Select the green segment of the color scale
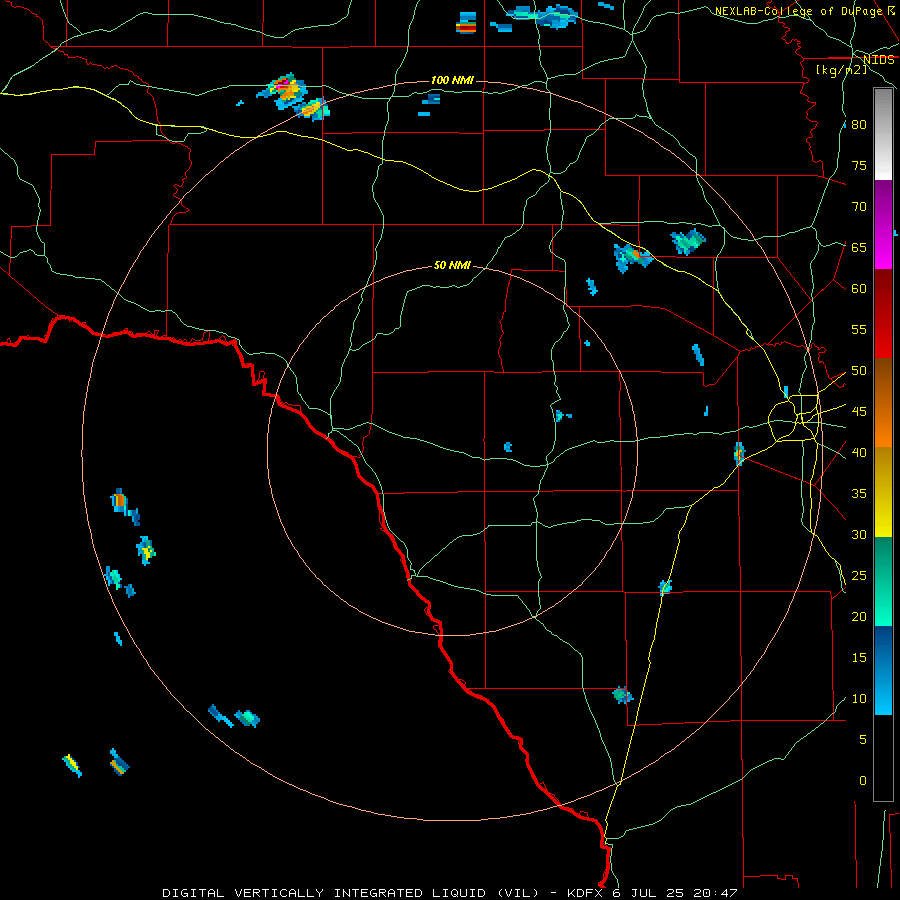 tap(883, 581)
